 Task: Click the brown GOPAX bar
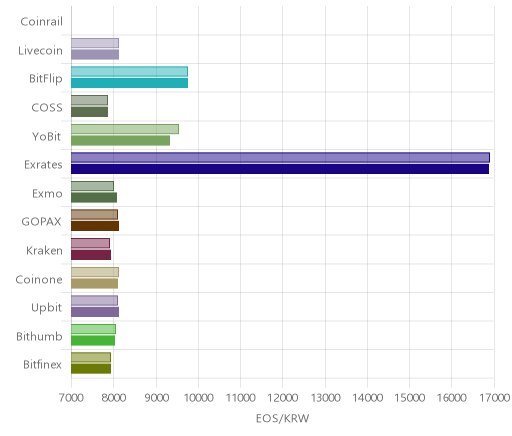95,226
